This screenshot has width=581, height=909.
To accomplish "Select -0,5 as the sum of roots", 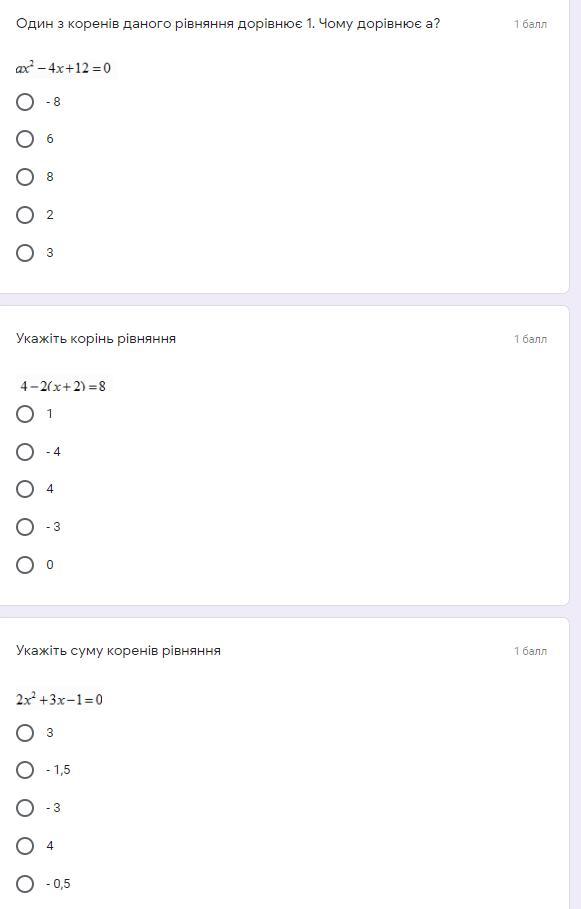I will point(25,884).
